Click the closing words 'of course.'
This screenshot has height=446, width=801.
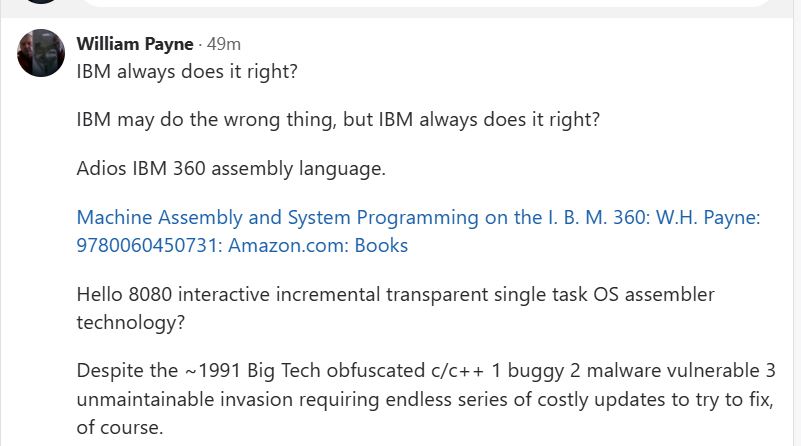click(x=119, y=427)
